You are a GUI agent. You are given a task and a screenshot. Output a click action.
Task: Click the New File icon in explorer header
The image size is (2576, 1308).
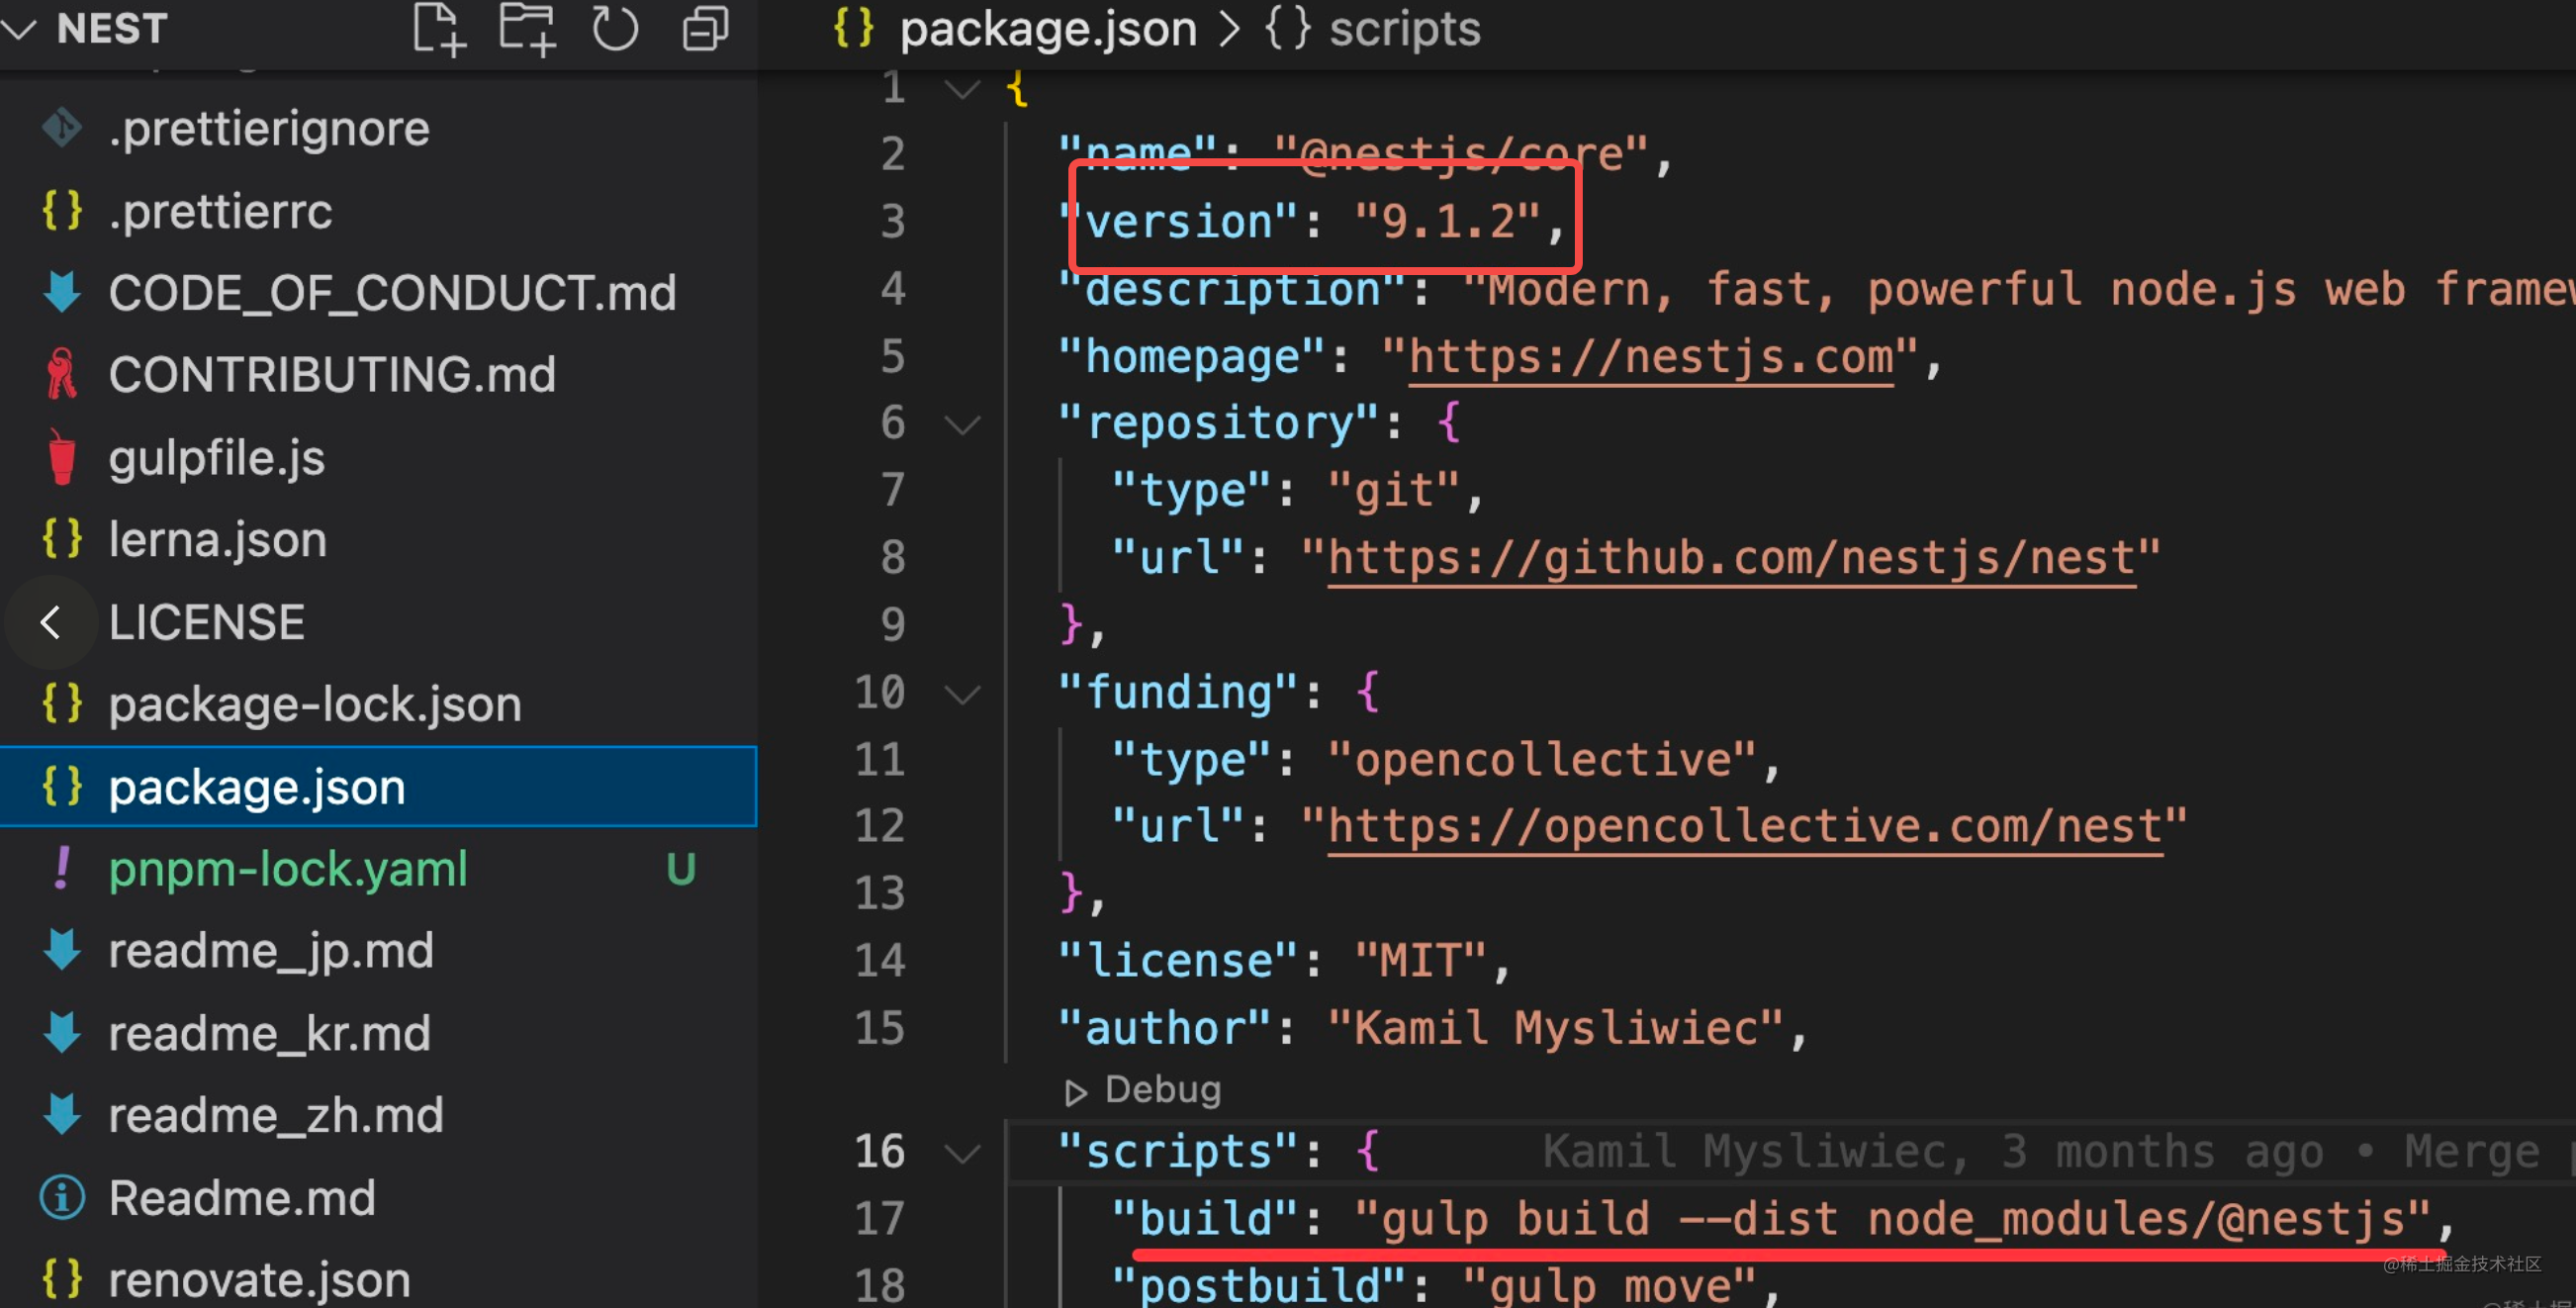coord(440,29)
